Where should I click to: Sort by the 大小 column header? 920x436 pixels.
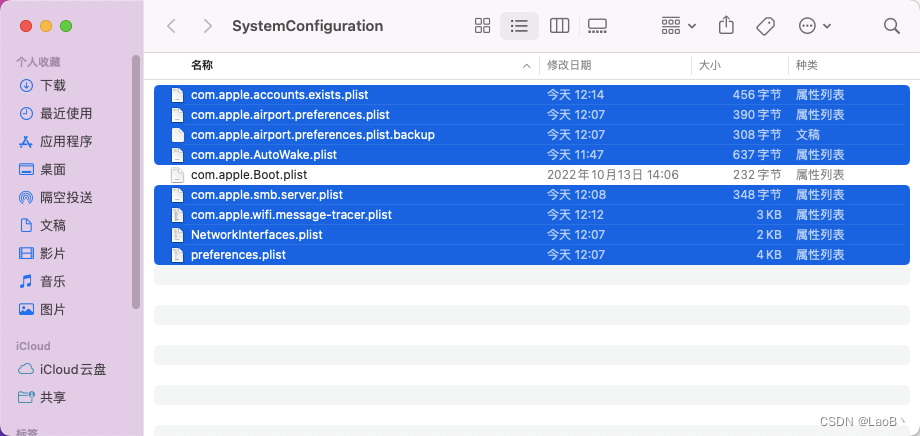click(x=709, y=65)
